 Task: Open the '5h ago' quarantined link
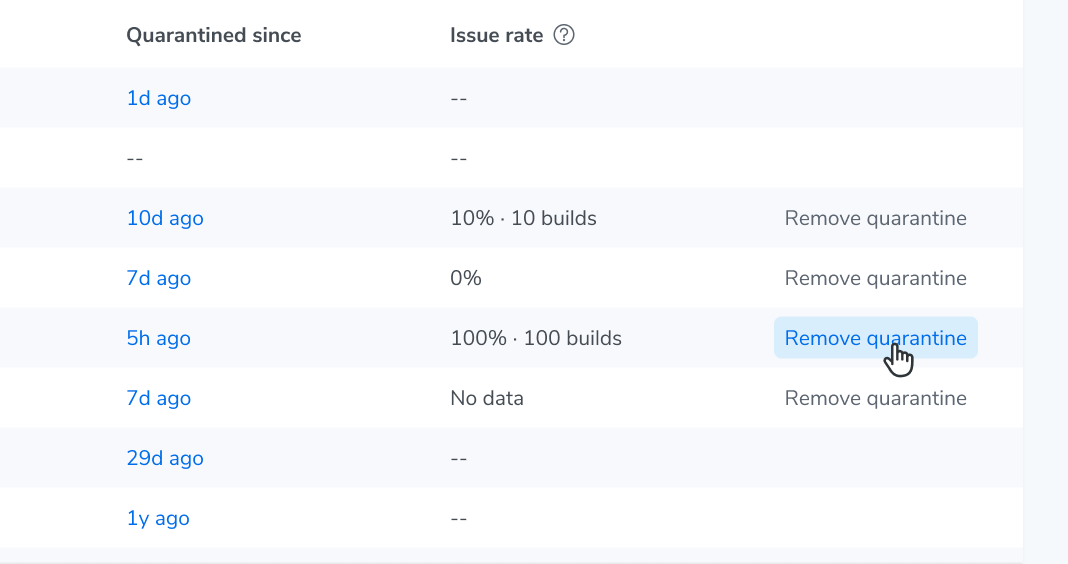point(159,338)
